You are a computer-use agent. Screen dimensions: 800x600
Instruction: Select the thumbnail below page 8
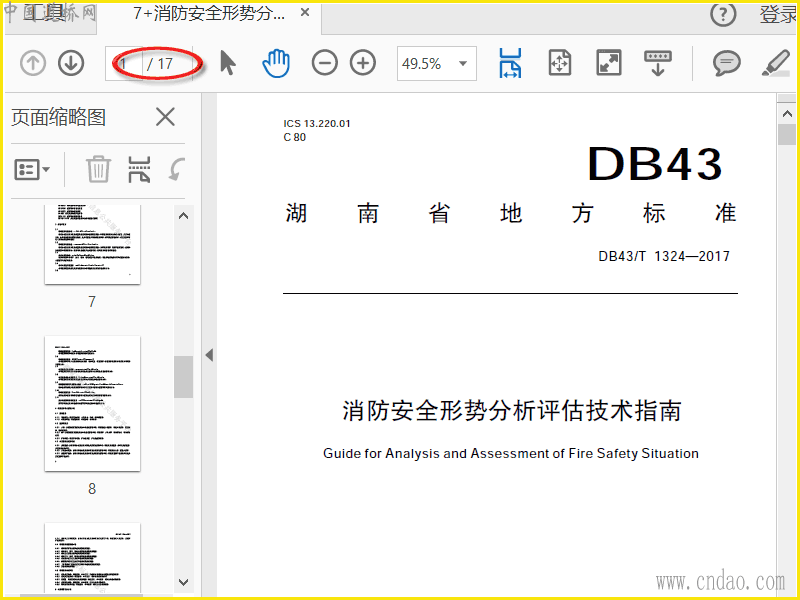(92, 558)
